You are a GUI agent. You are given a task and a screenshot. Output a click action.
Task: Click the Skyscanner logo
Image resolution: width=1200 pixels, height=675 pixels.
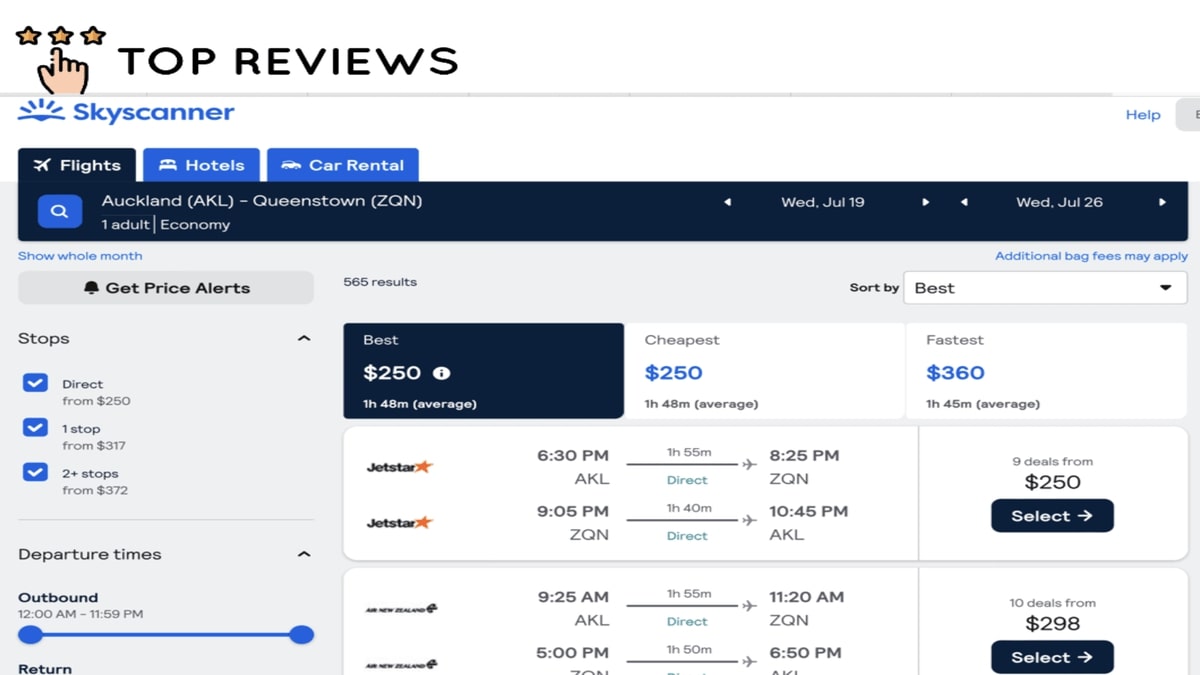[126, 112]
